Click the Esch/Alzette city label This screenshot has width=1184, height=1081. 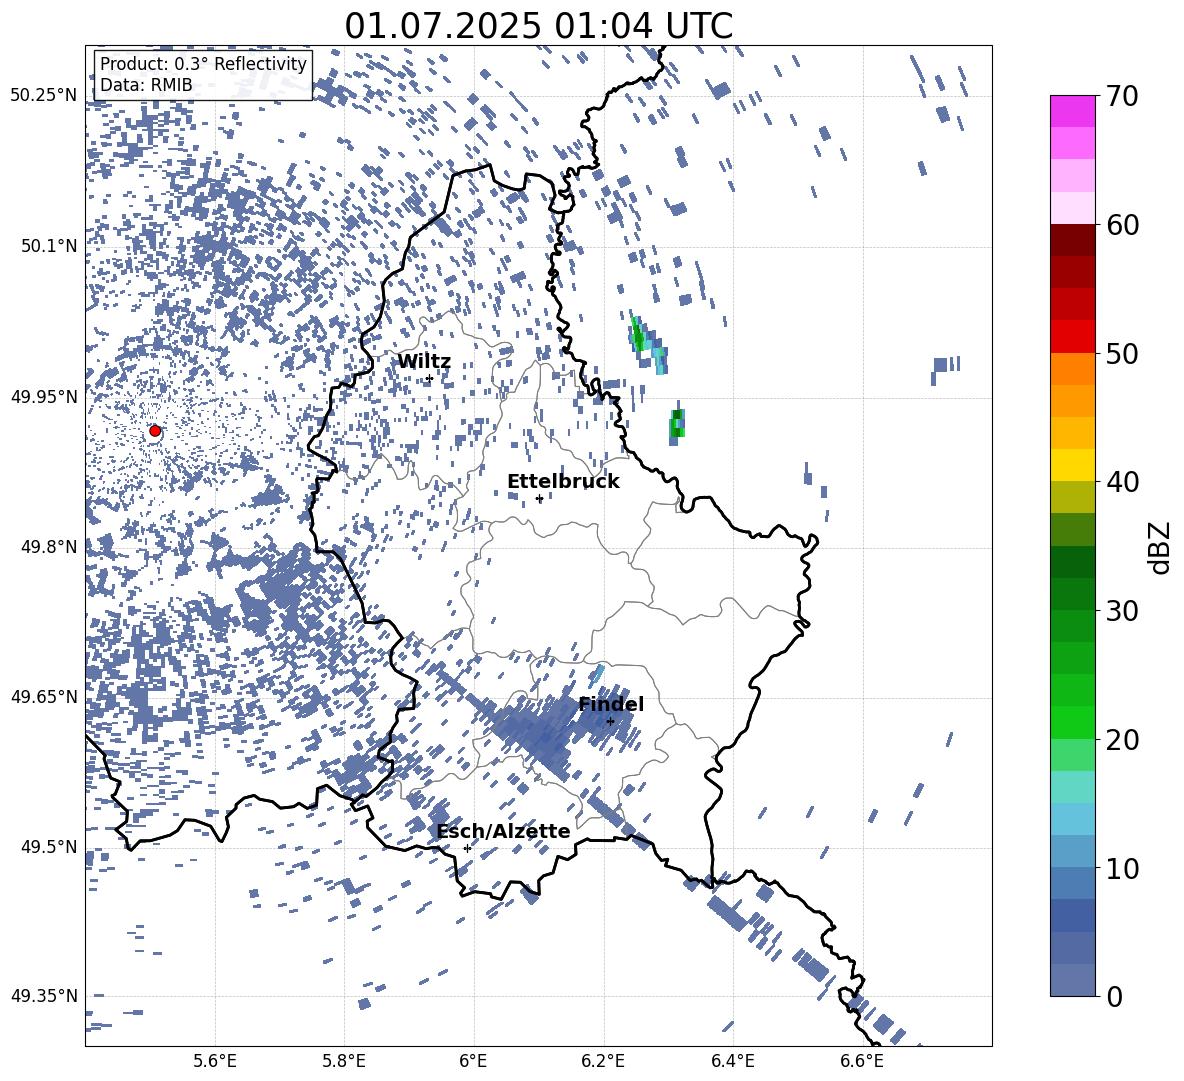point(503,832)
